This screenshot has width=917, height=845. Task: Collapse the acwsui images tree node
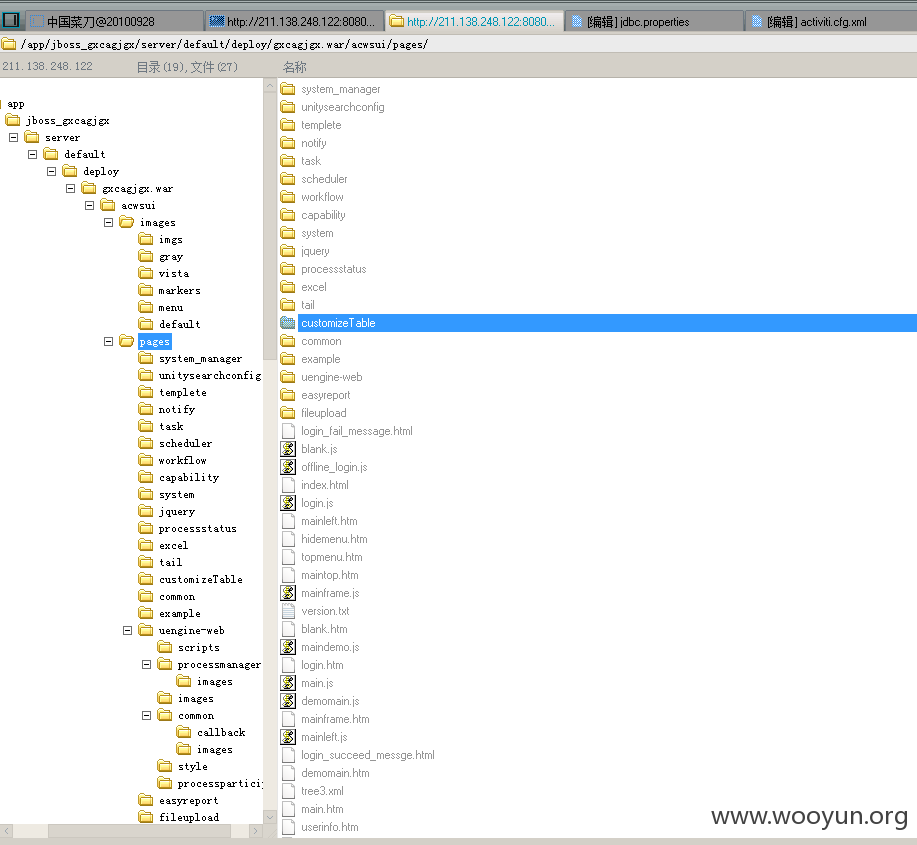(x=108, y=222)
